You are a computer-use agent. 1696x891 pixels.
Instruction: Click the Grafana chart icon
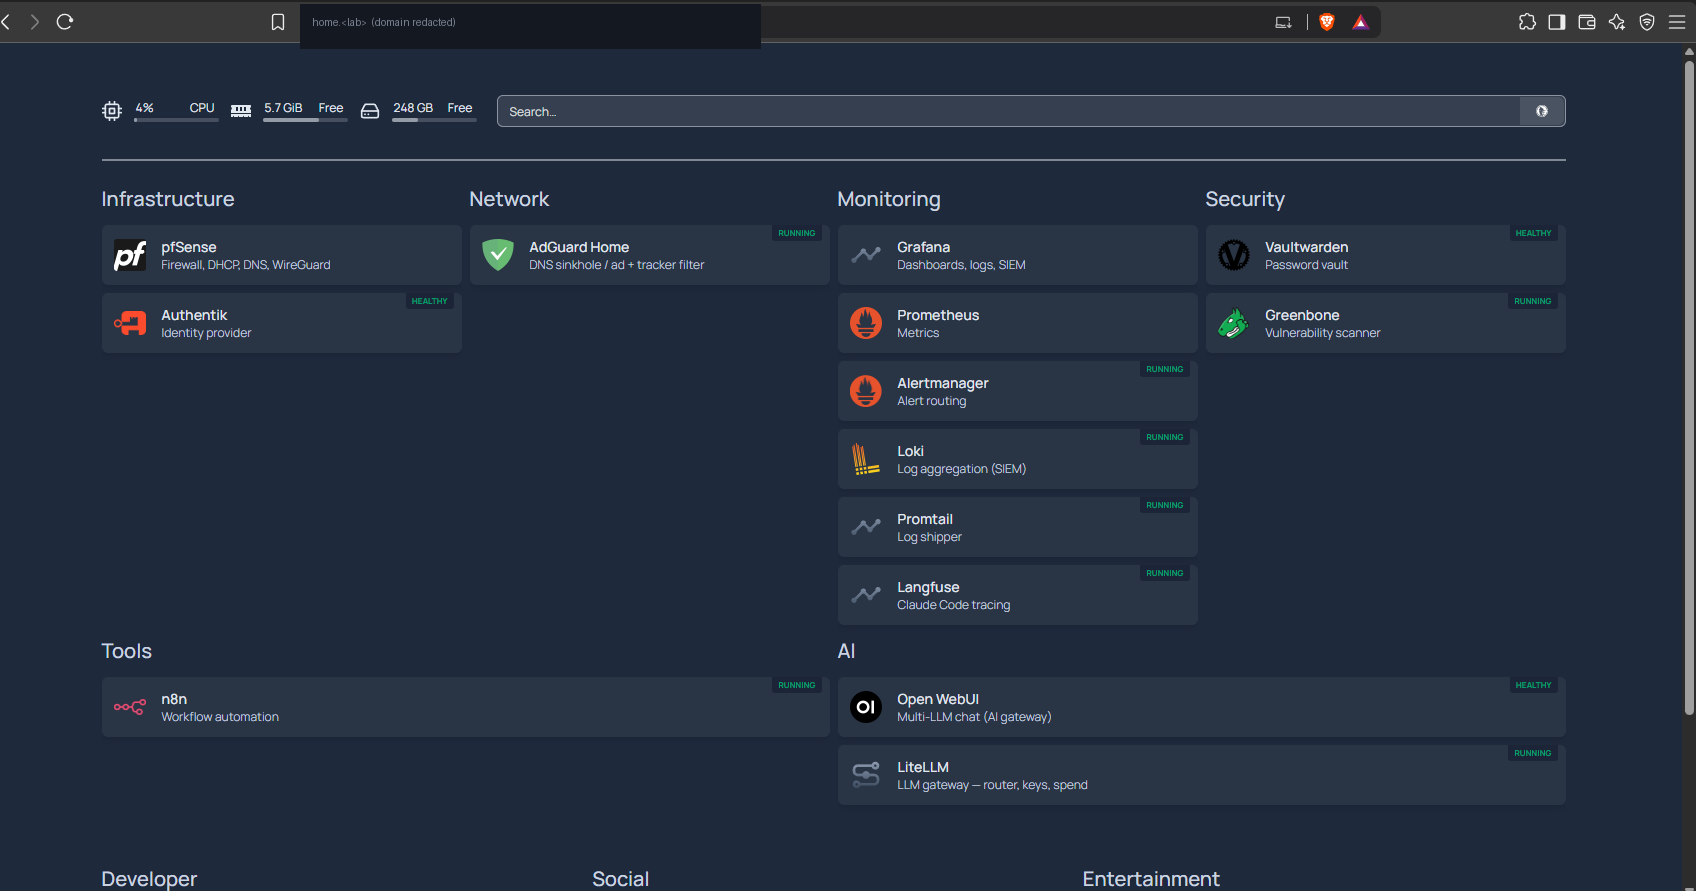click(x=866, y=255)
